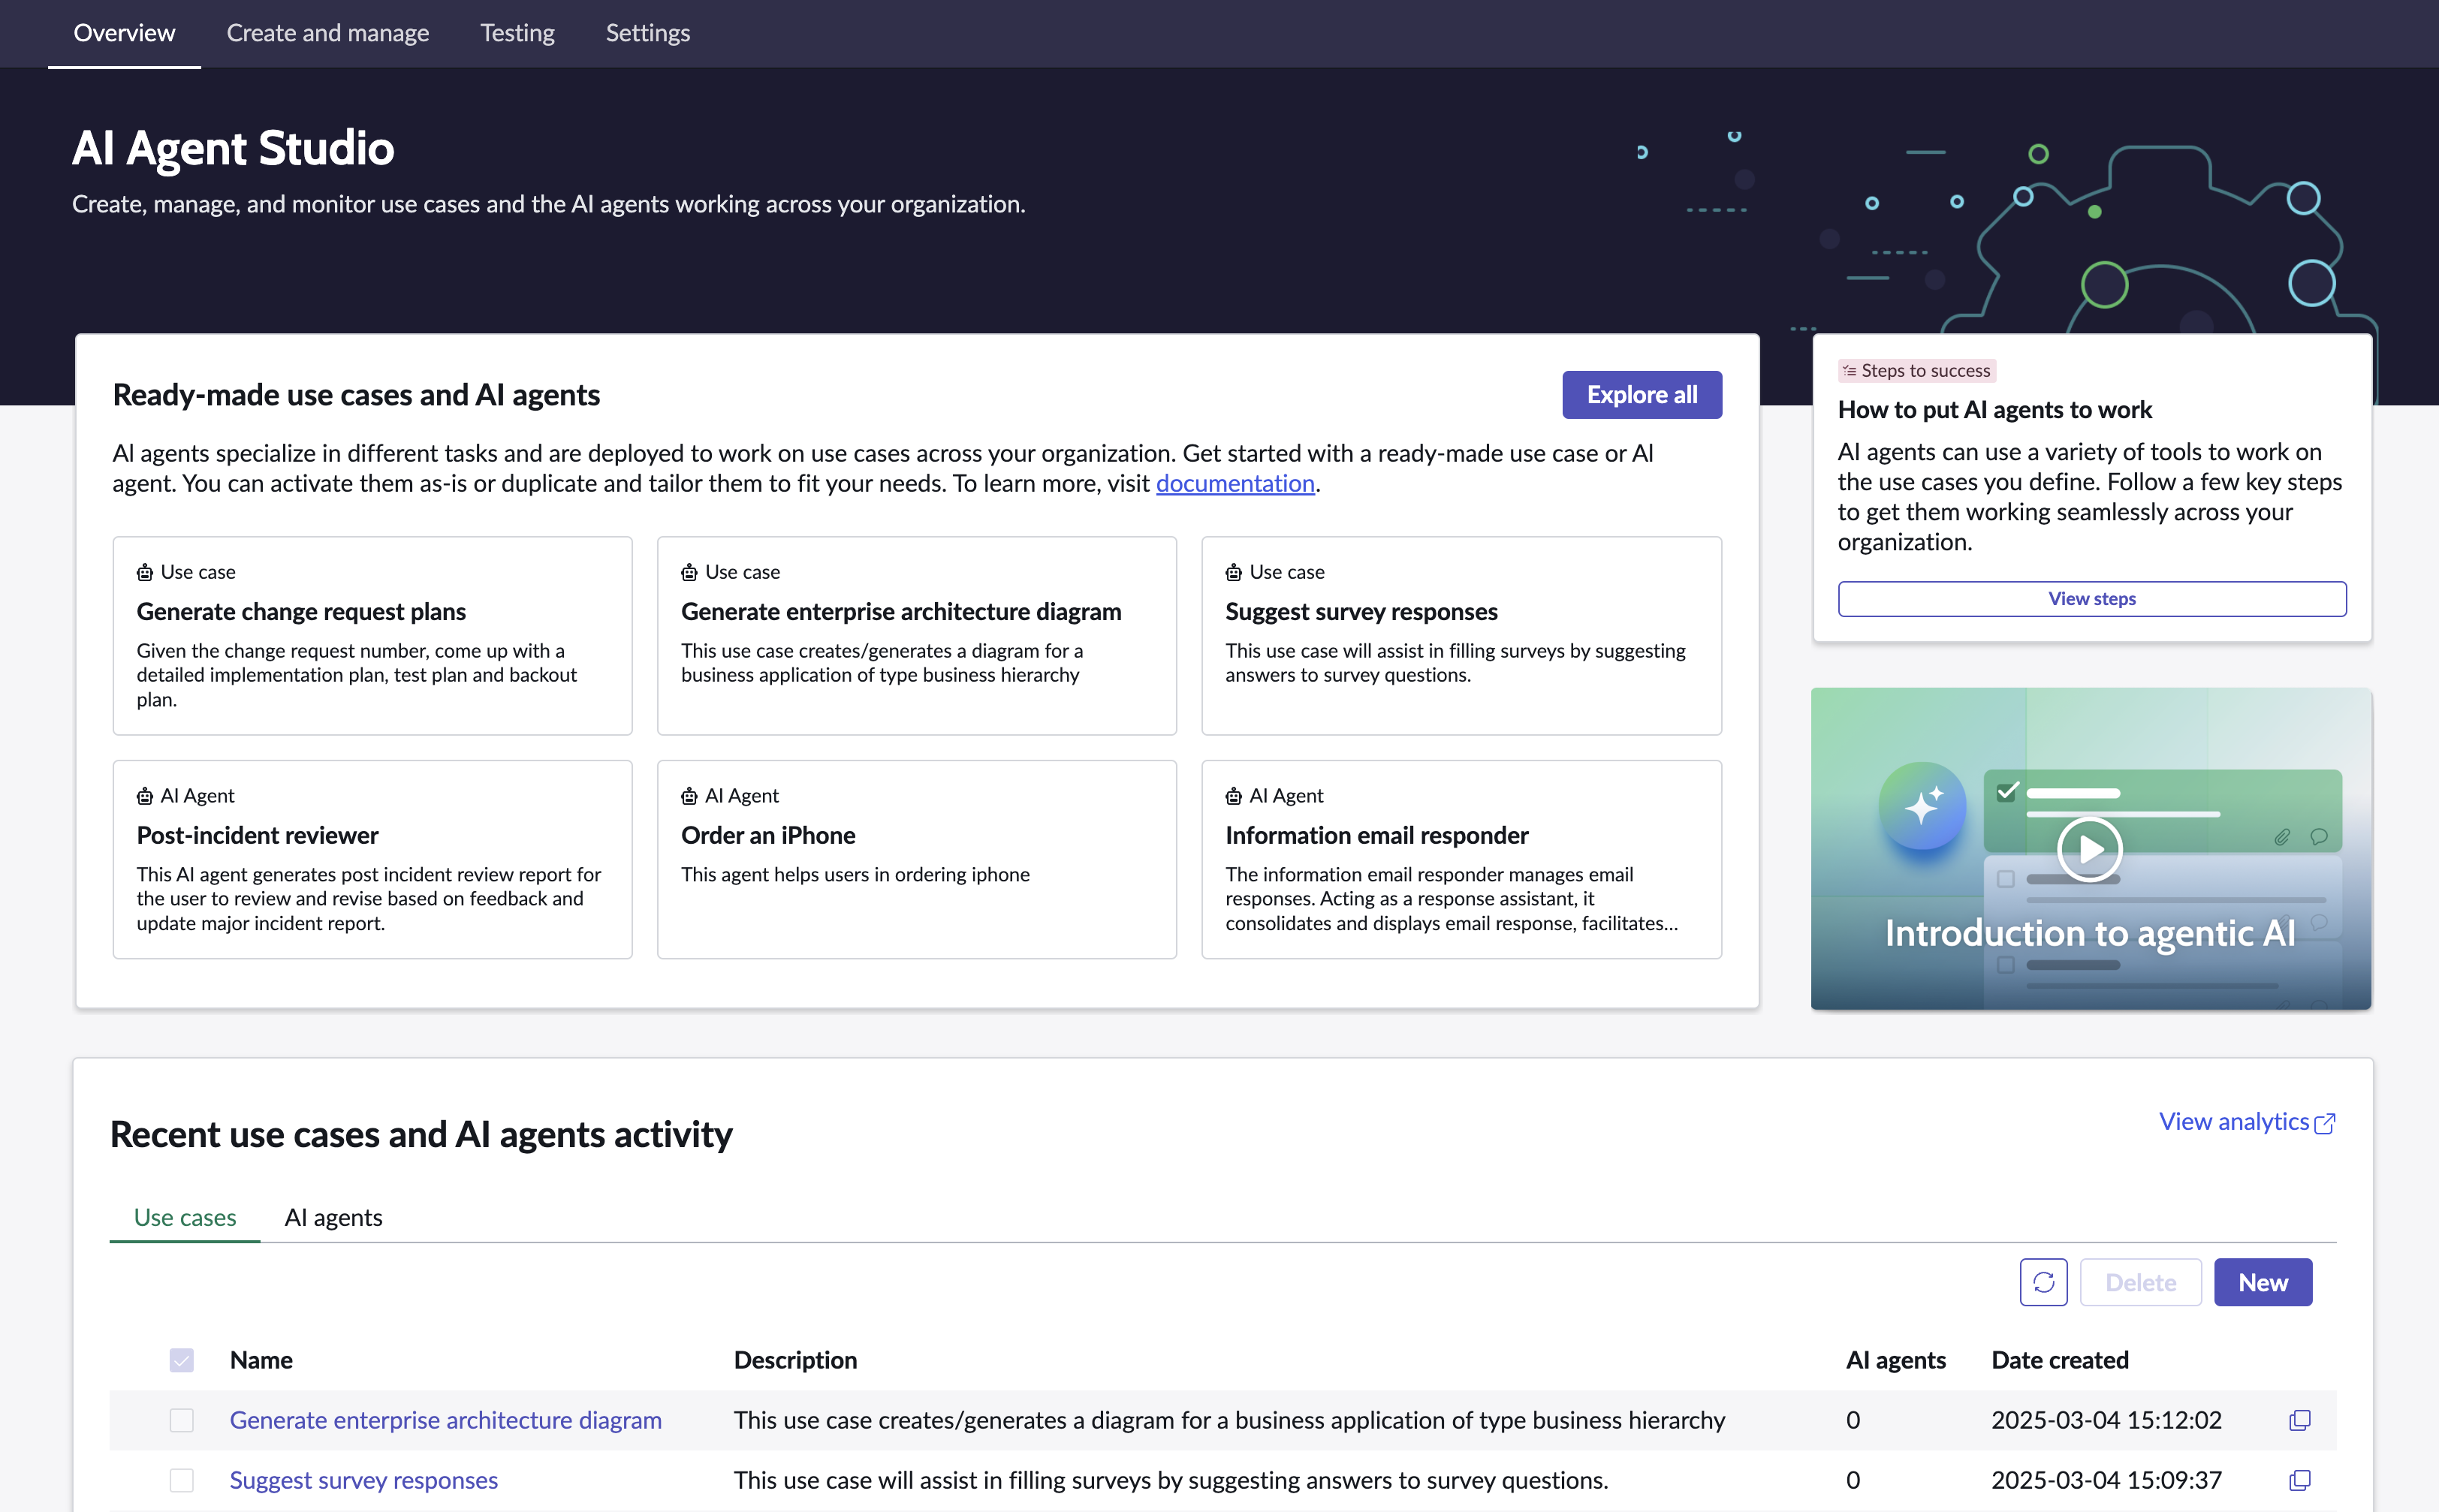Click robot icon on Post-incident reviewer card
2439x1512 pixels.
[145, 796]
